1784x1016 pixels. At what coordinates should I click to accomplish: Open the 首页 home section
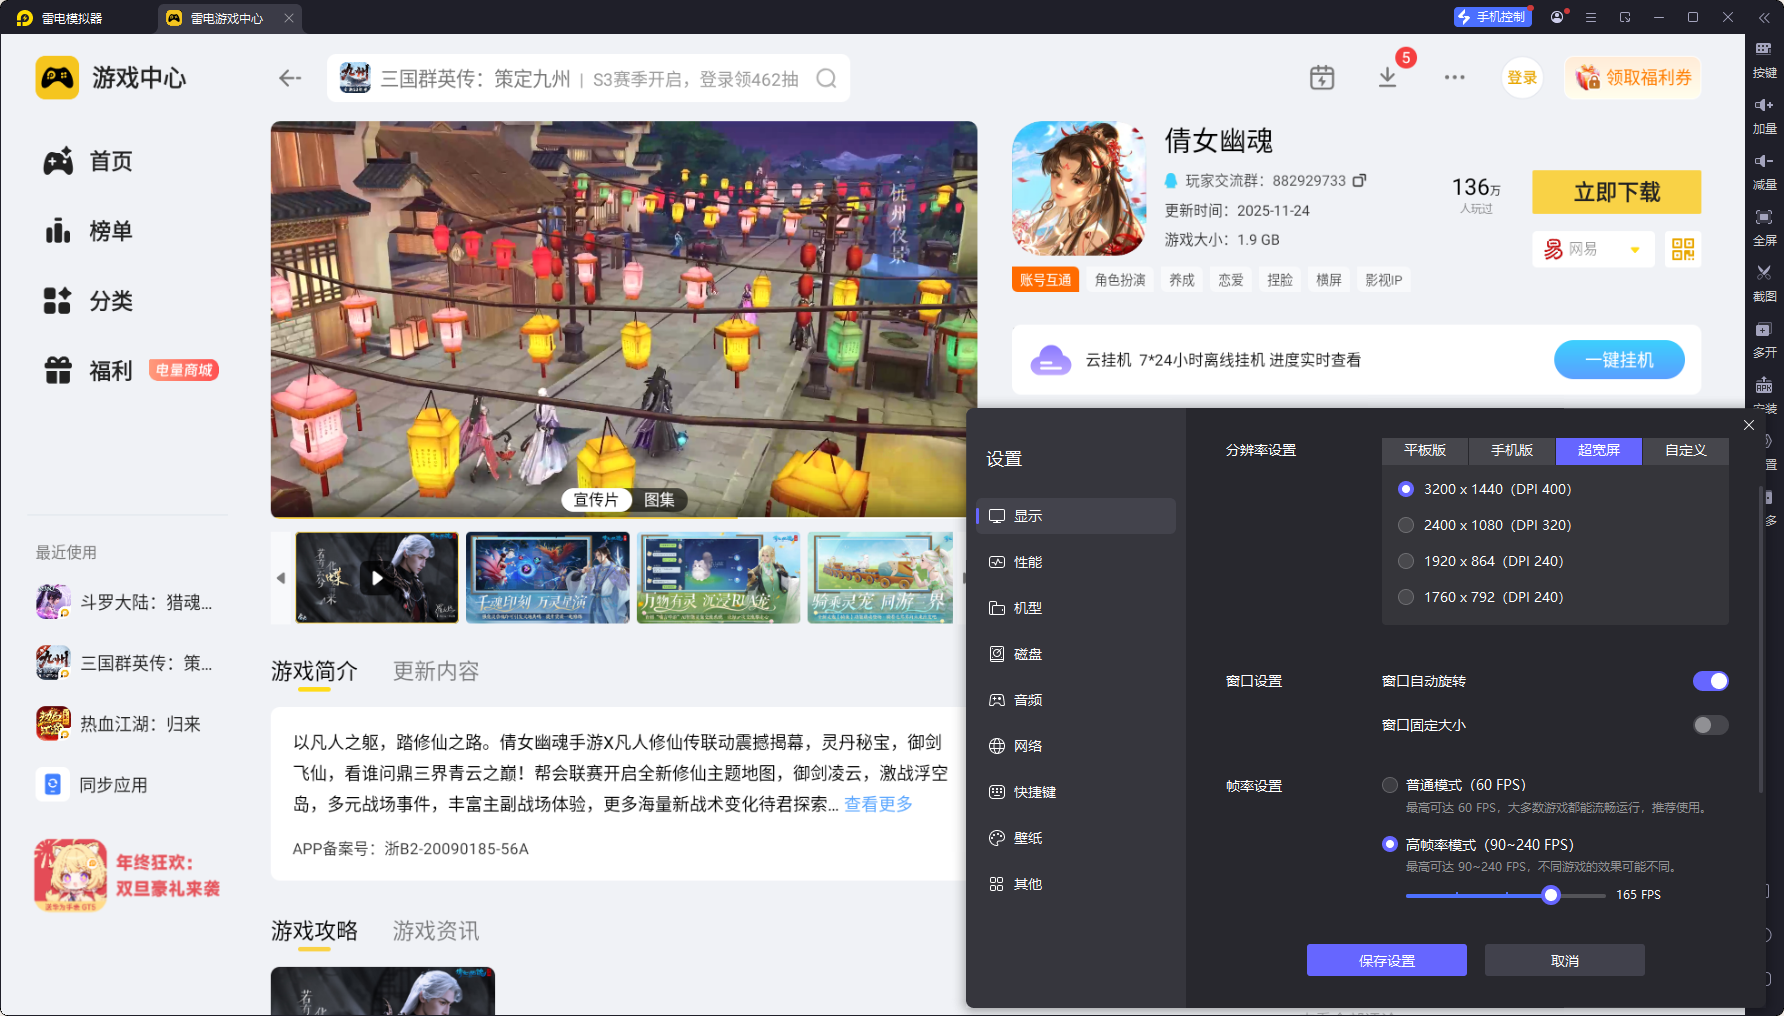click(x=88, y=161)
